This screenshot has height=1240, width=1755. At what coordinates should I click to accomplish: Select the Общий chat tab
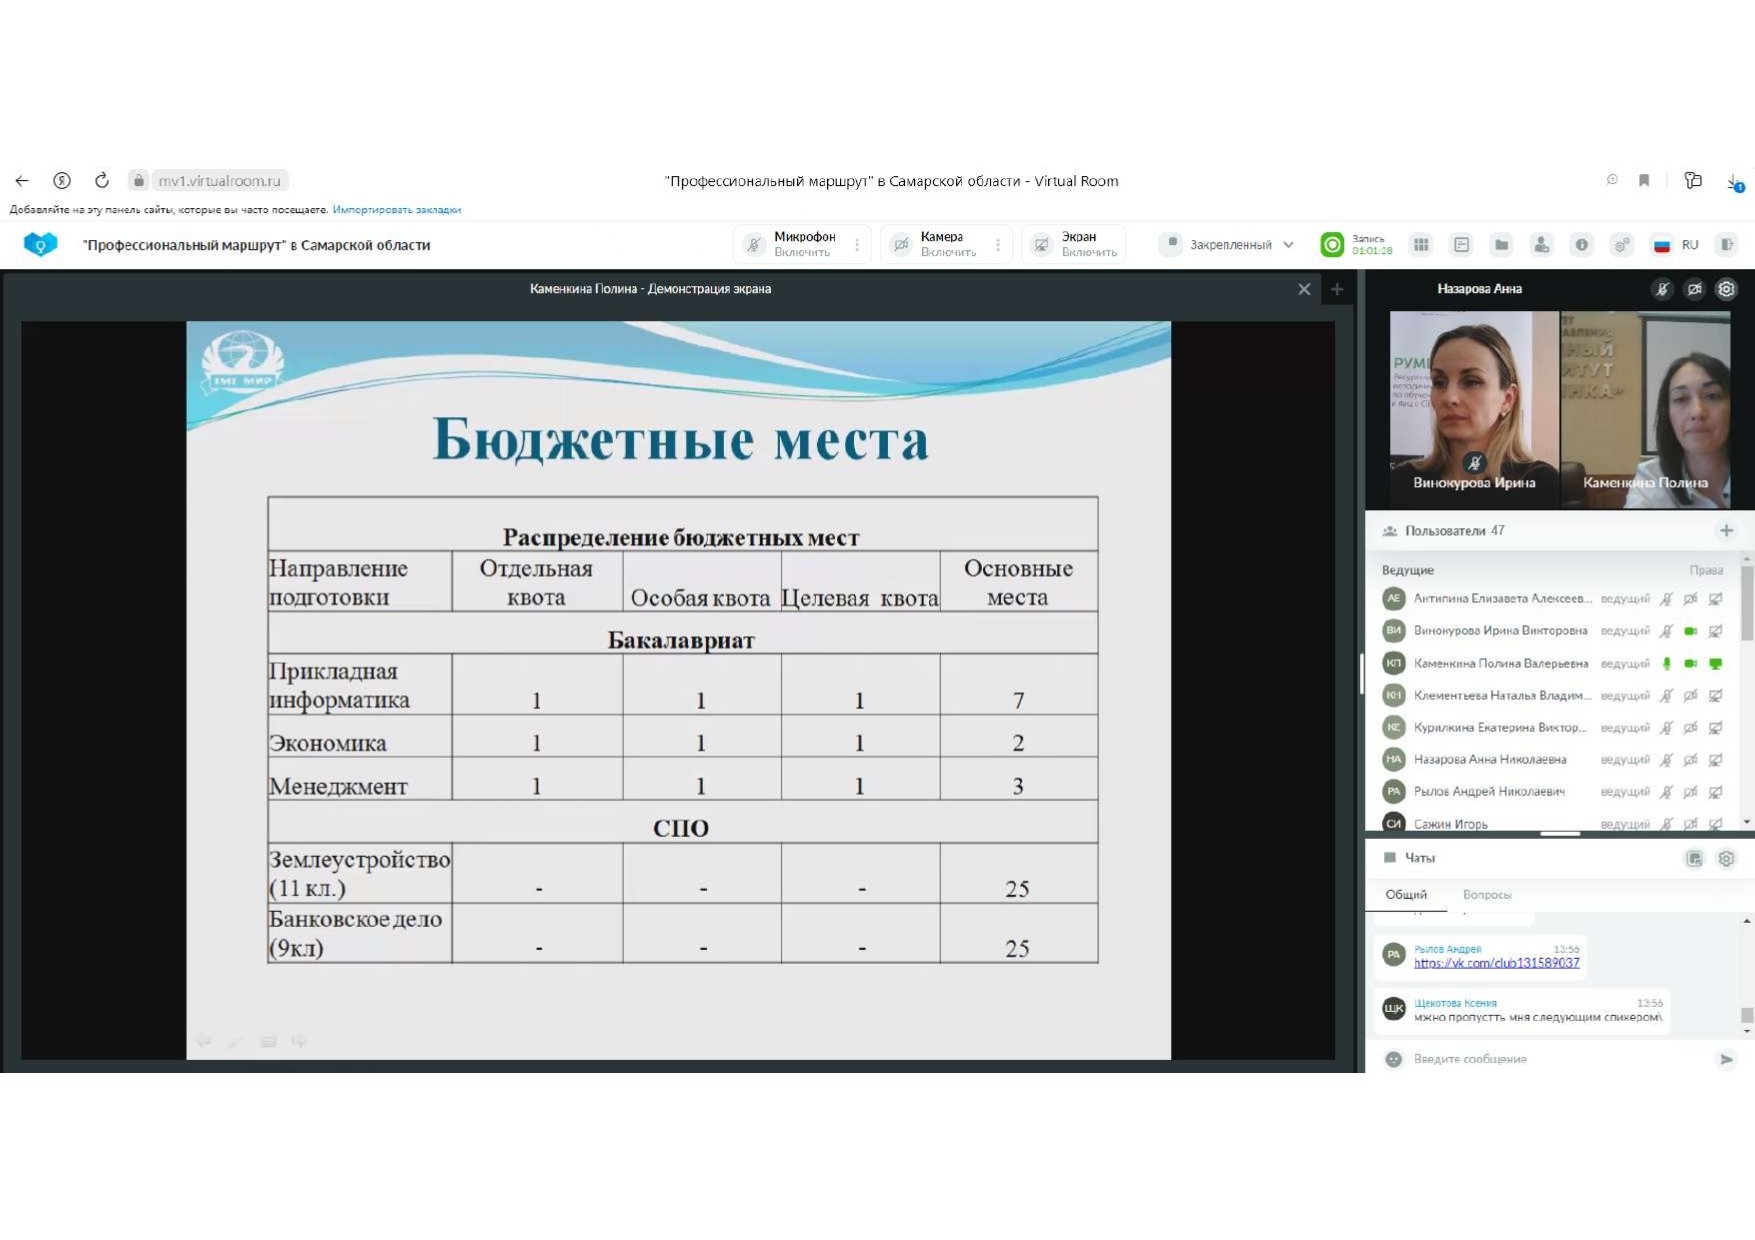coord(1406,895)
